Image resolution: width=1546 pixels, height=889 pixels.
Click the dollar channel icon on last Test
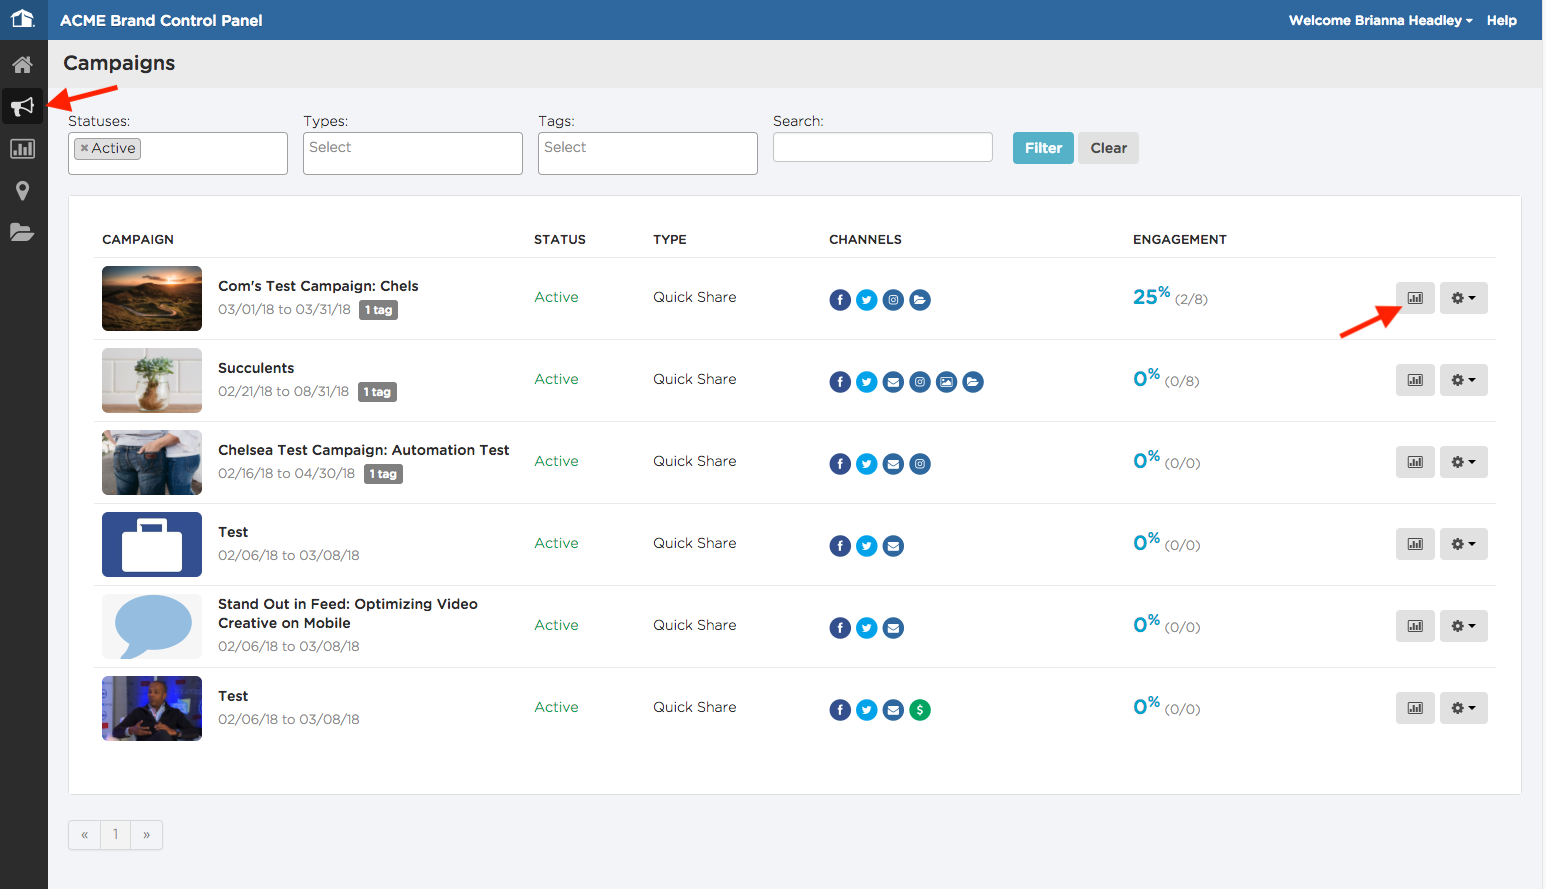pos(920,710)
